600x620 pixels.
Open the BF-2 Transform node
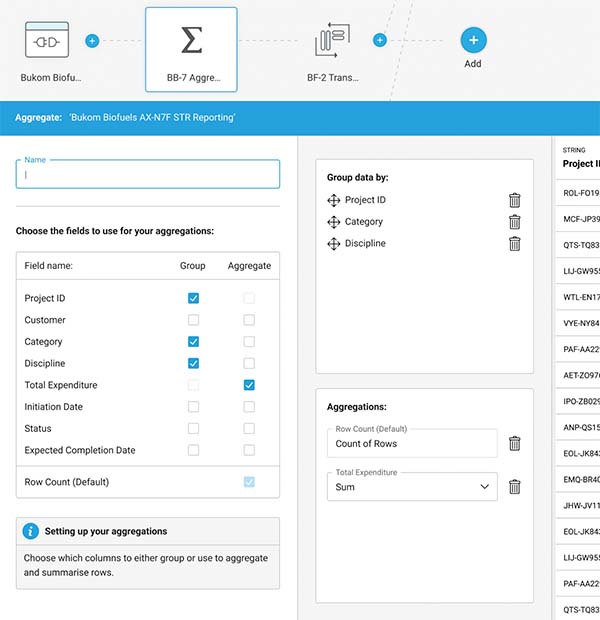click(x=331, y=43)
